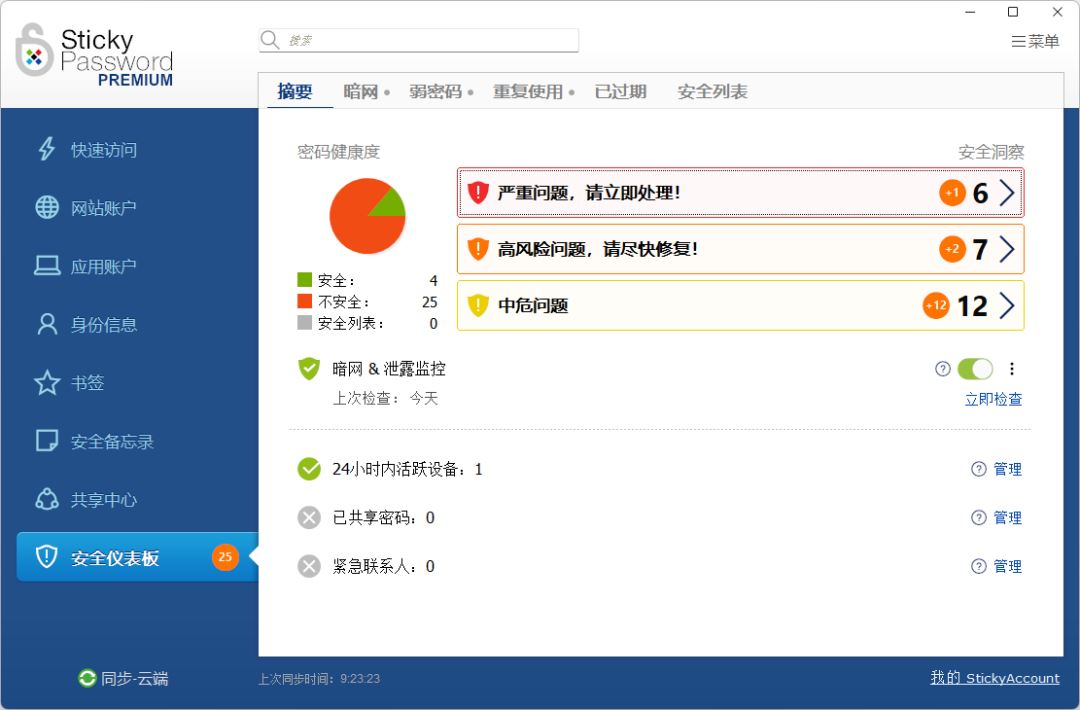Open the 菜单 hamburger menu
The image size is (1080, 710).
pos(1035,41)
